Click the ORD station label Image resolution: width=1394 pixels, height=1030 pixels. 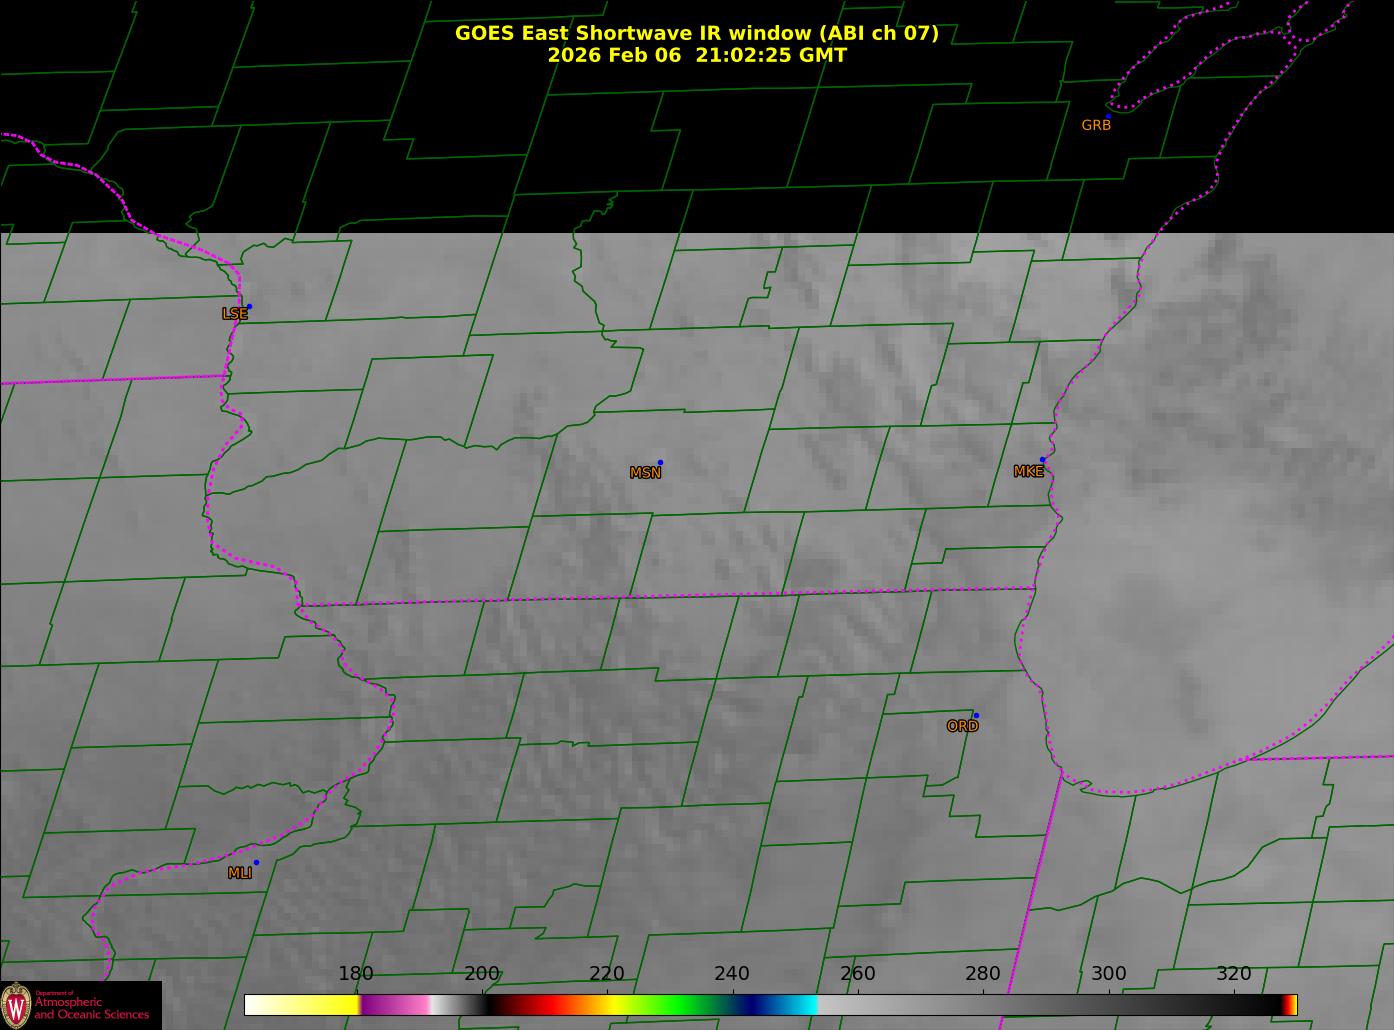pyautogui.click(x=962, y=726)
